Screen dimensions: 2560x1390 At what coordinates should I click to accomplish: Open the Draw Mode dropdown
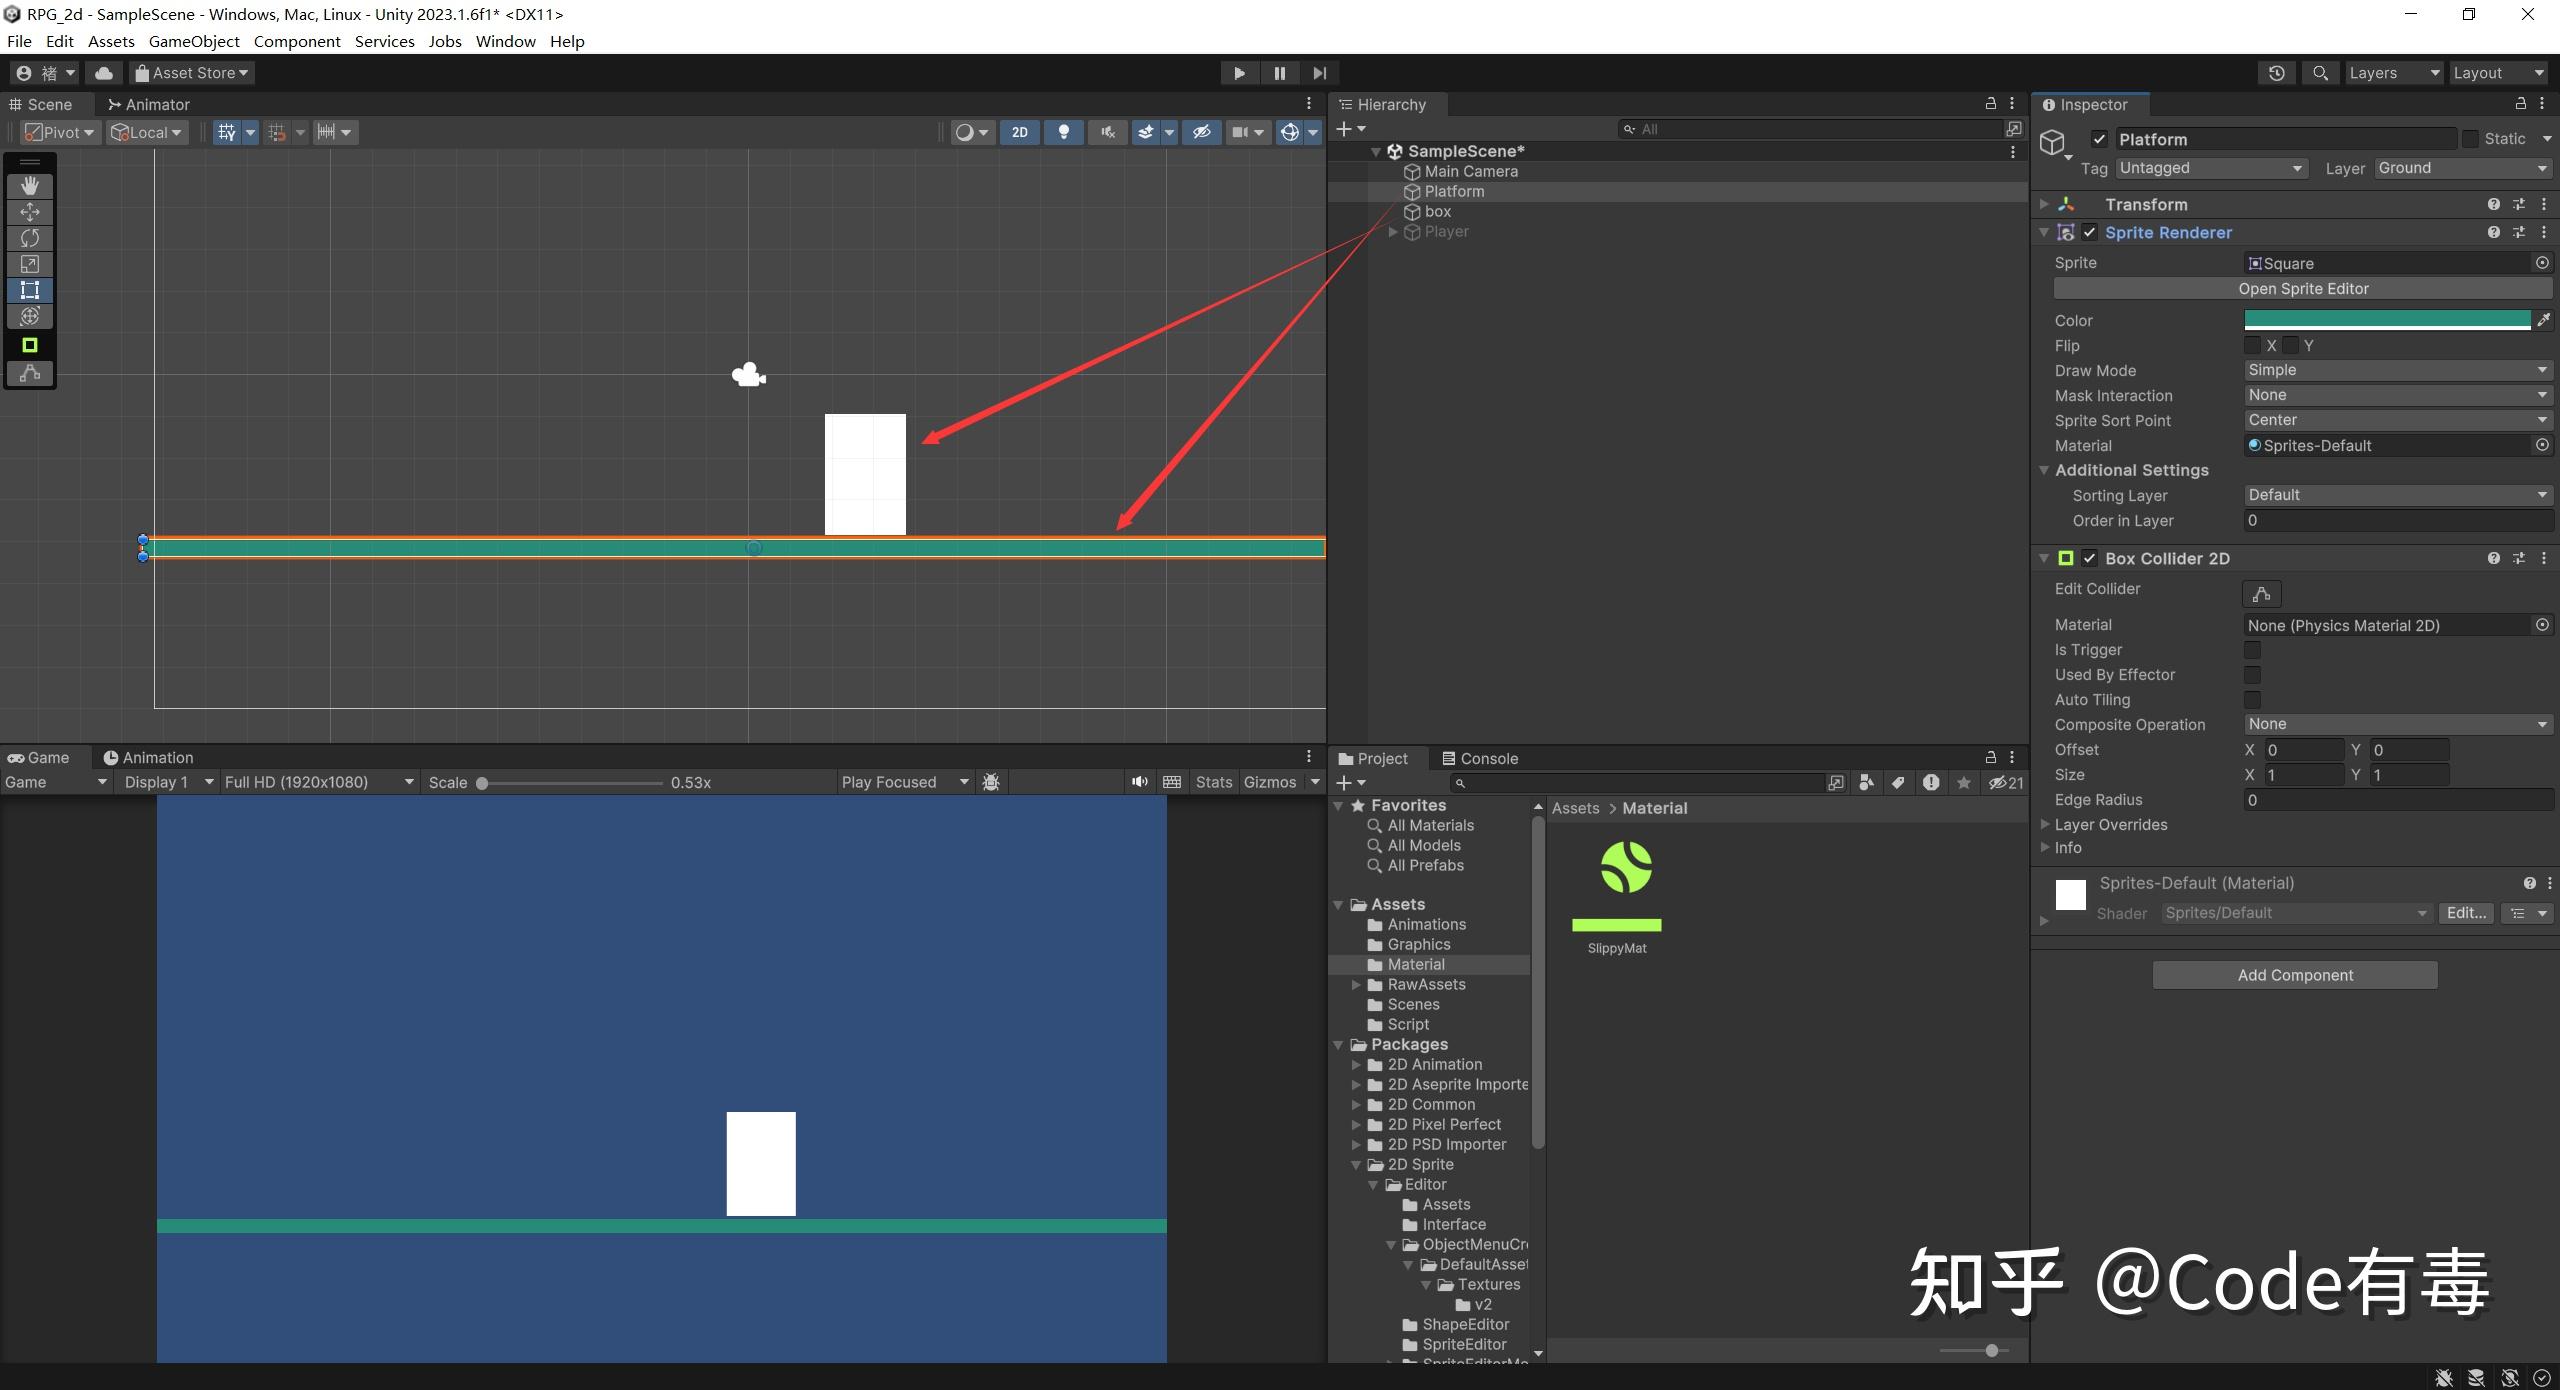2397,370
